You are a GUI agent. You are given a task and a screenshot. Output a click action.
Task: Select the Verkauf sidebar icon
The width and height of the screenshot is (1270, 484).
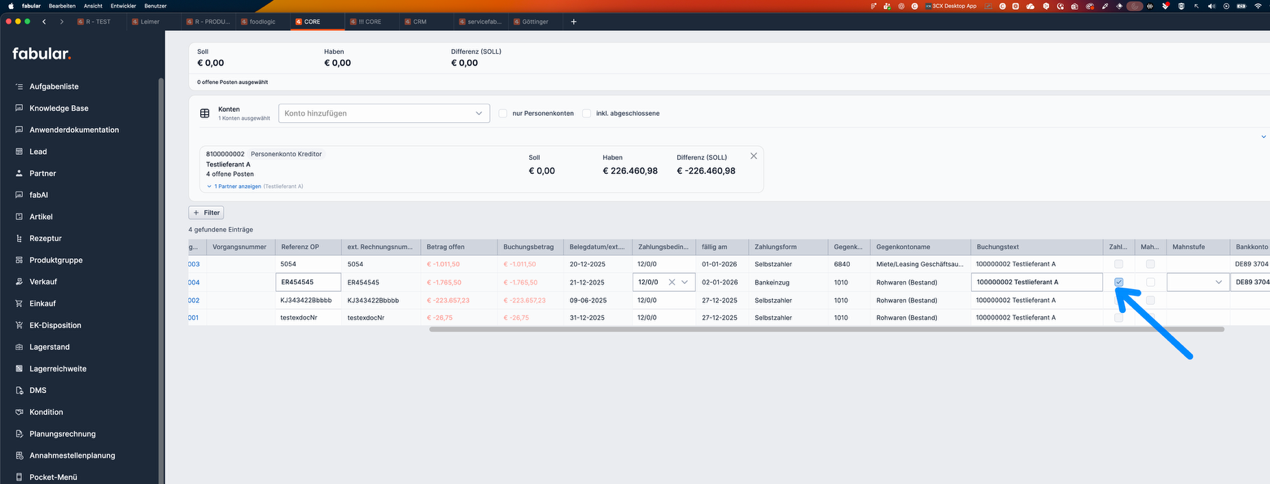coord(19,282)
